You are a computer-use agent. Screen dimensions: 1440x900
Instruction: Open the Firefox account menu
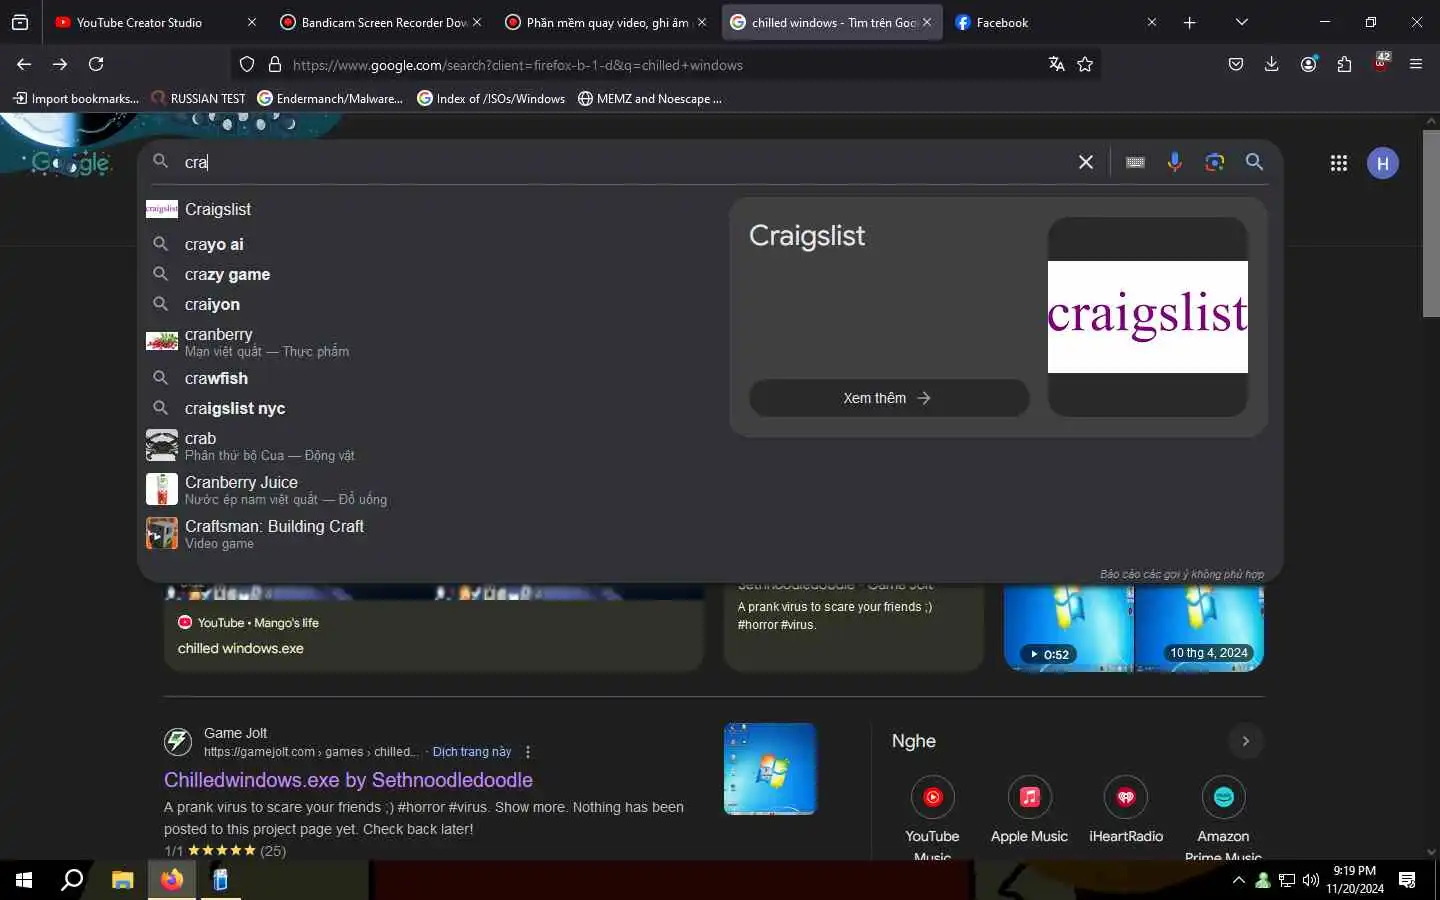coord(1308,64)
